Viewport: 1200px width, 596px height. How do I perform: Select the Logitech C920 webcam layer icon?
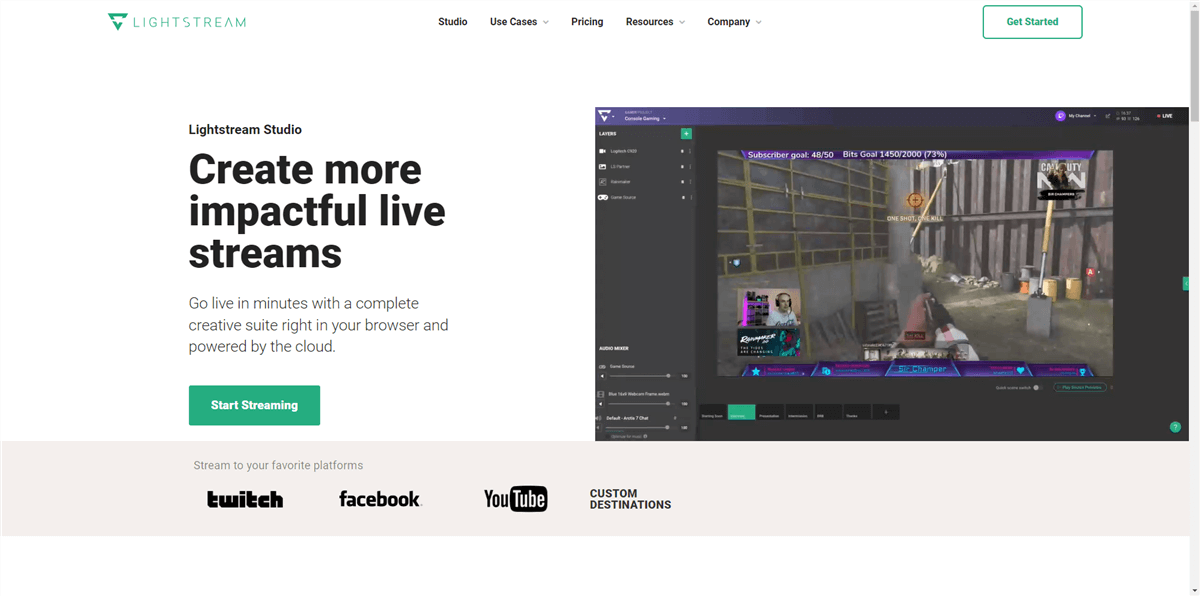pos(602,151)
